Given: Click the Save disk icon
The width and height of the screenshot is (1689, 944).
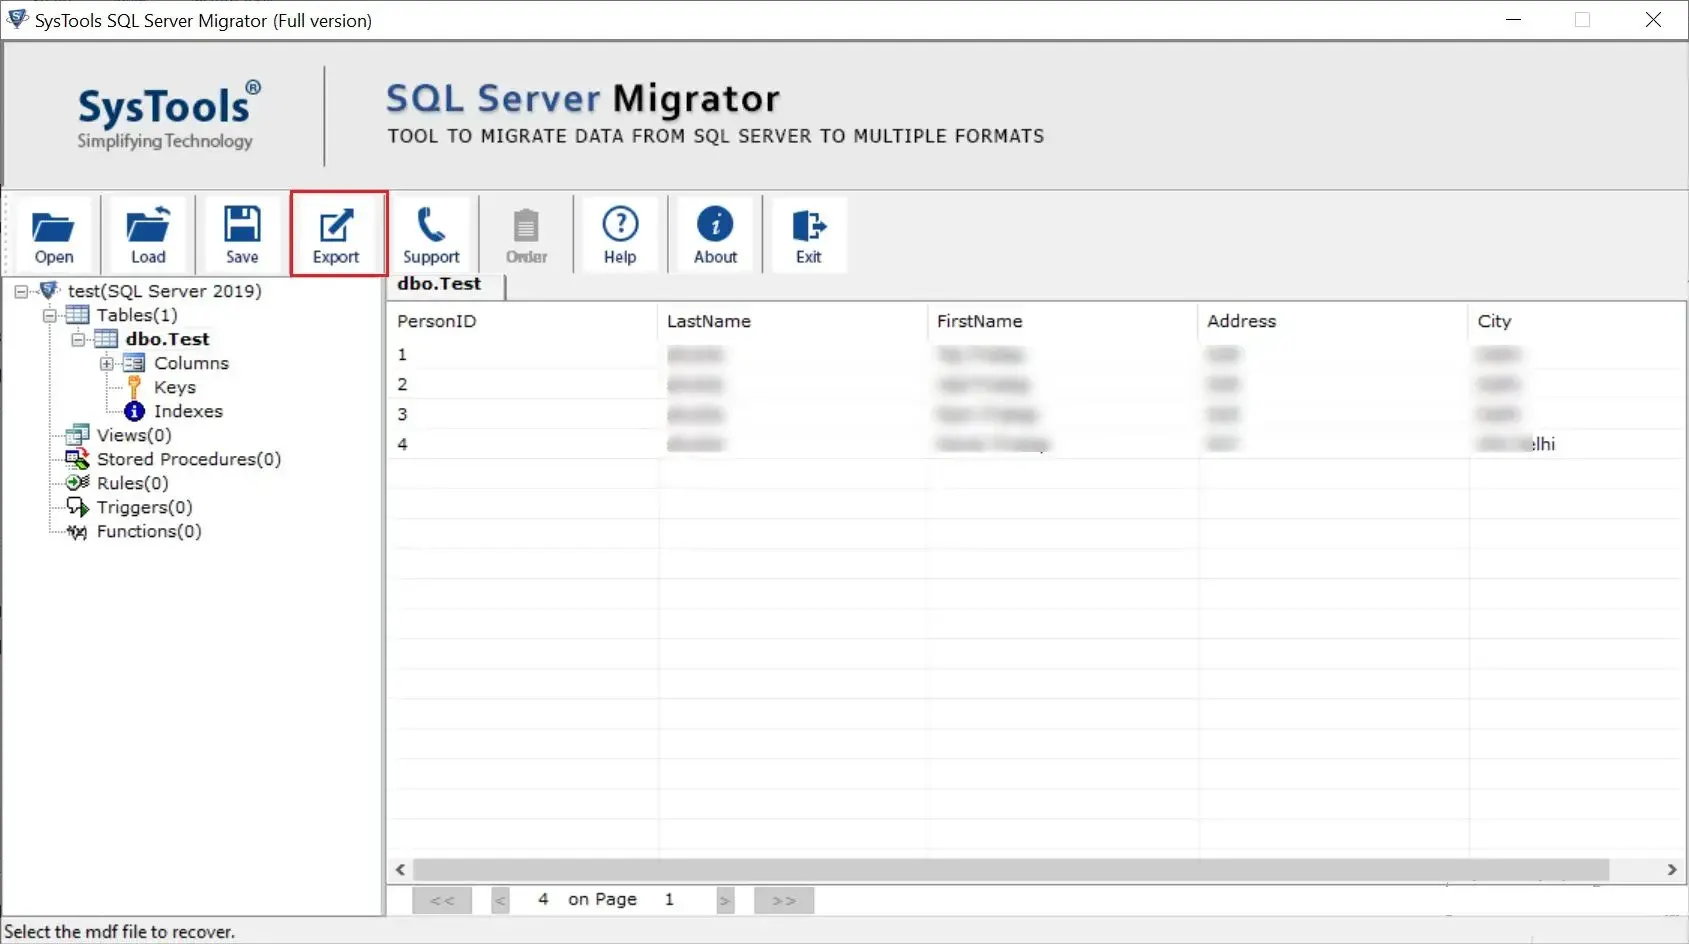Looking at the screenshot, I should 242,234.
